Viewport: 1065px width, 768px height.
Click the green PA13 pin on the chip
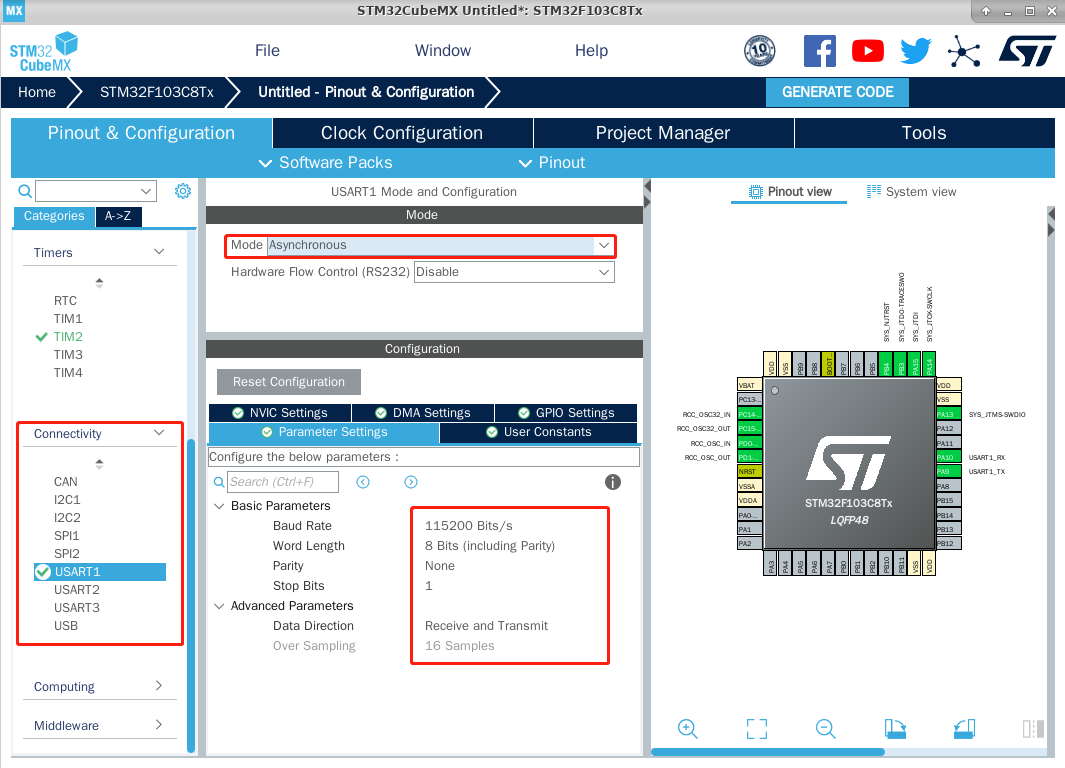[x=948, y=414]
